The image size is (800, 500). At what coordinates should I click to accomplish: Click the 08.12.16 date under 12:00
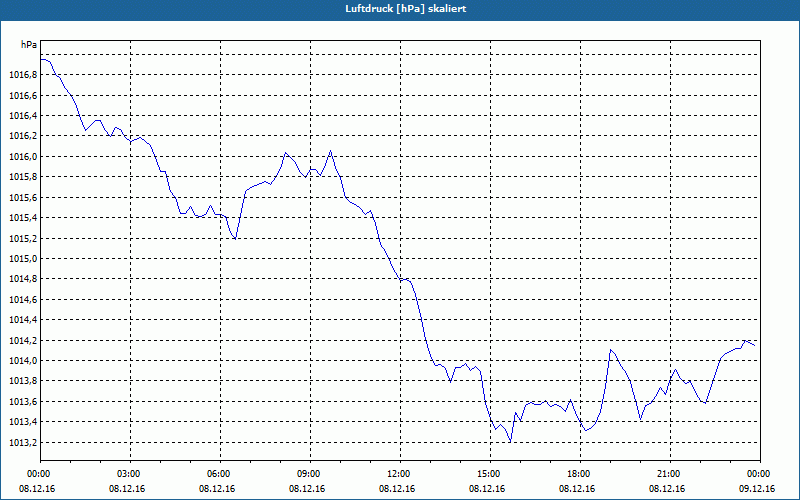(397, 488)
